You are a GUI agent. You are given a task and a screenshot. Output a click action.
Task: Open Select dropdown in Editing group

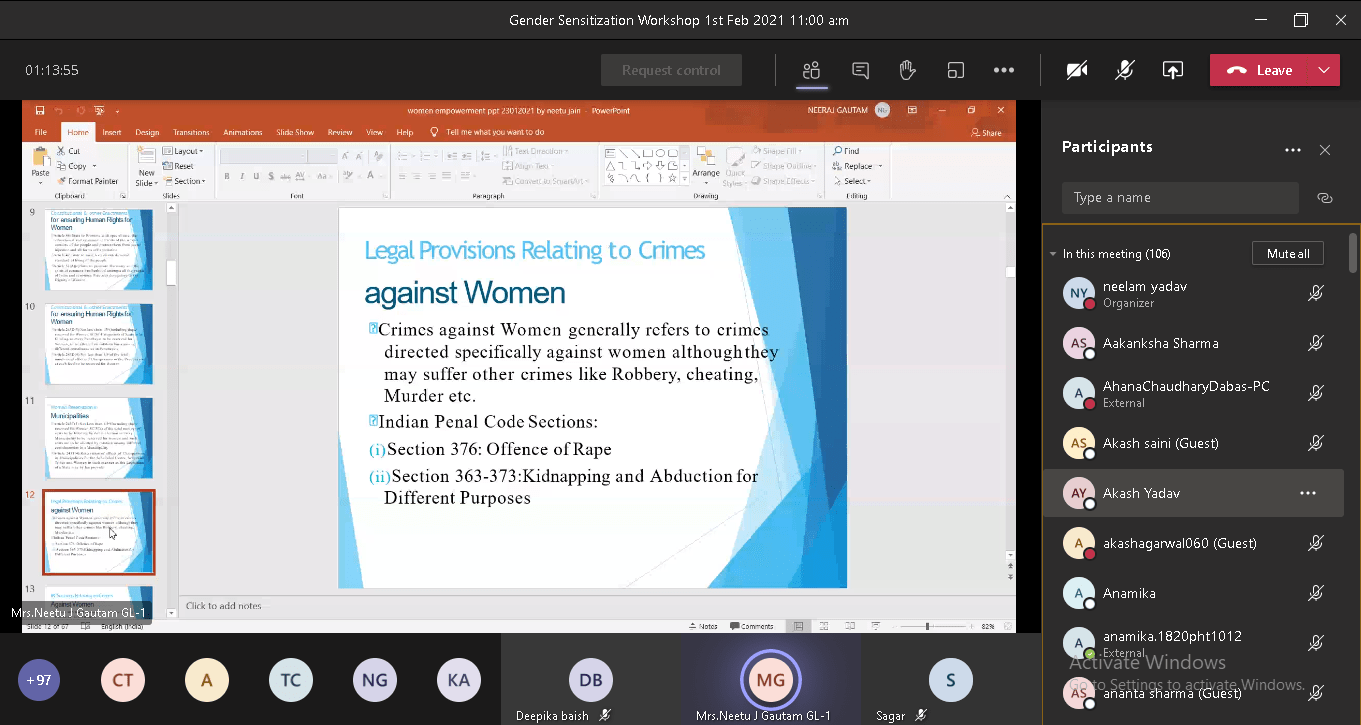(851, 181)
